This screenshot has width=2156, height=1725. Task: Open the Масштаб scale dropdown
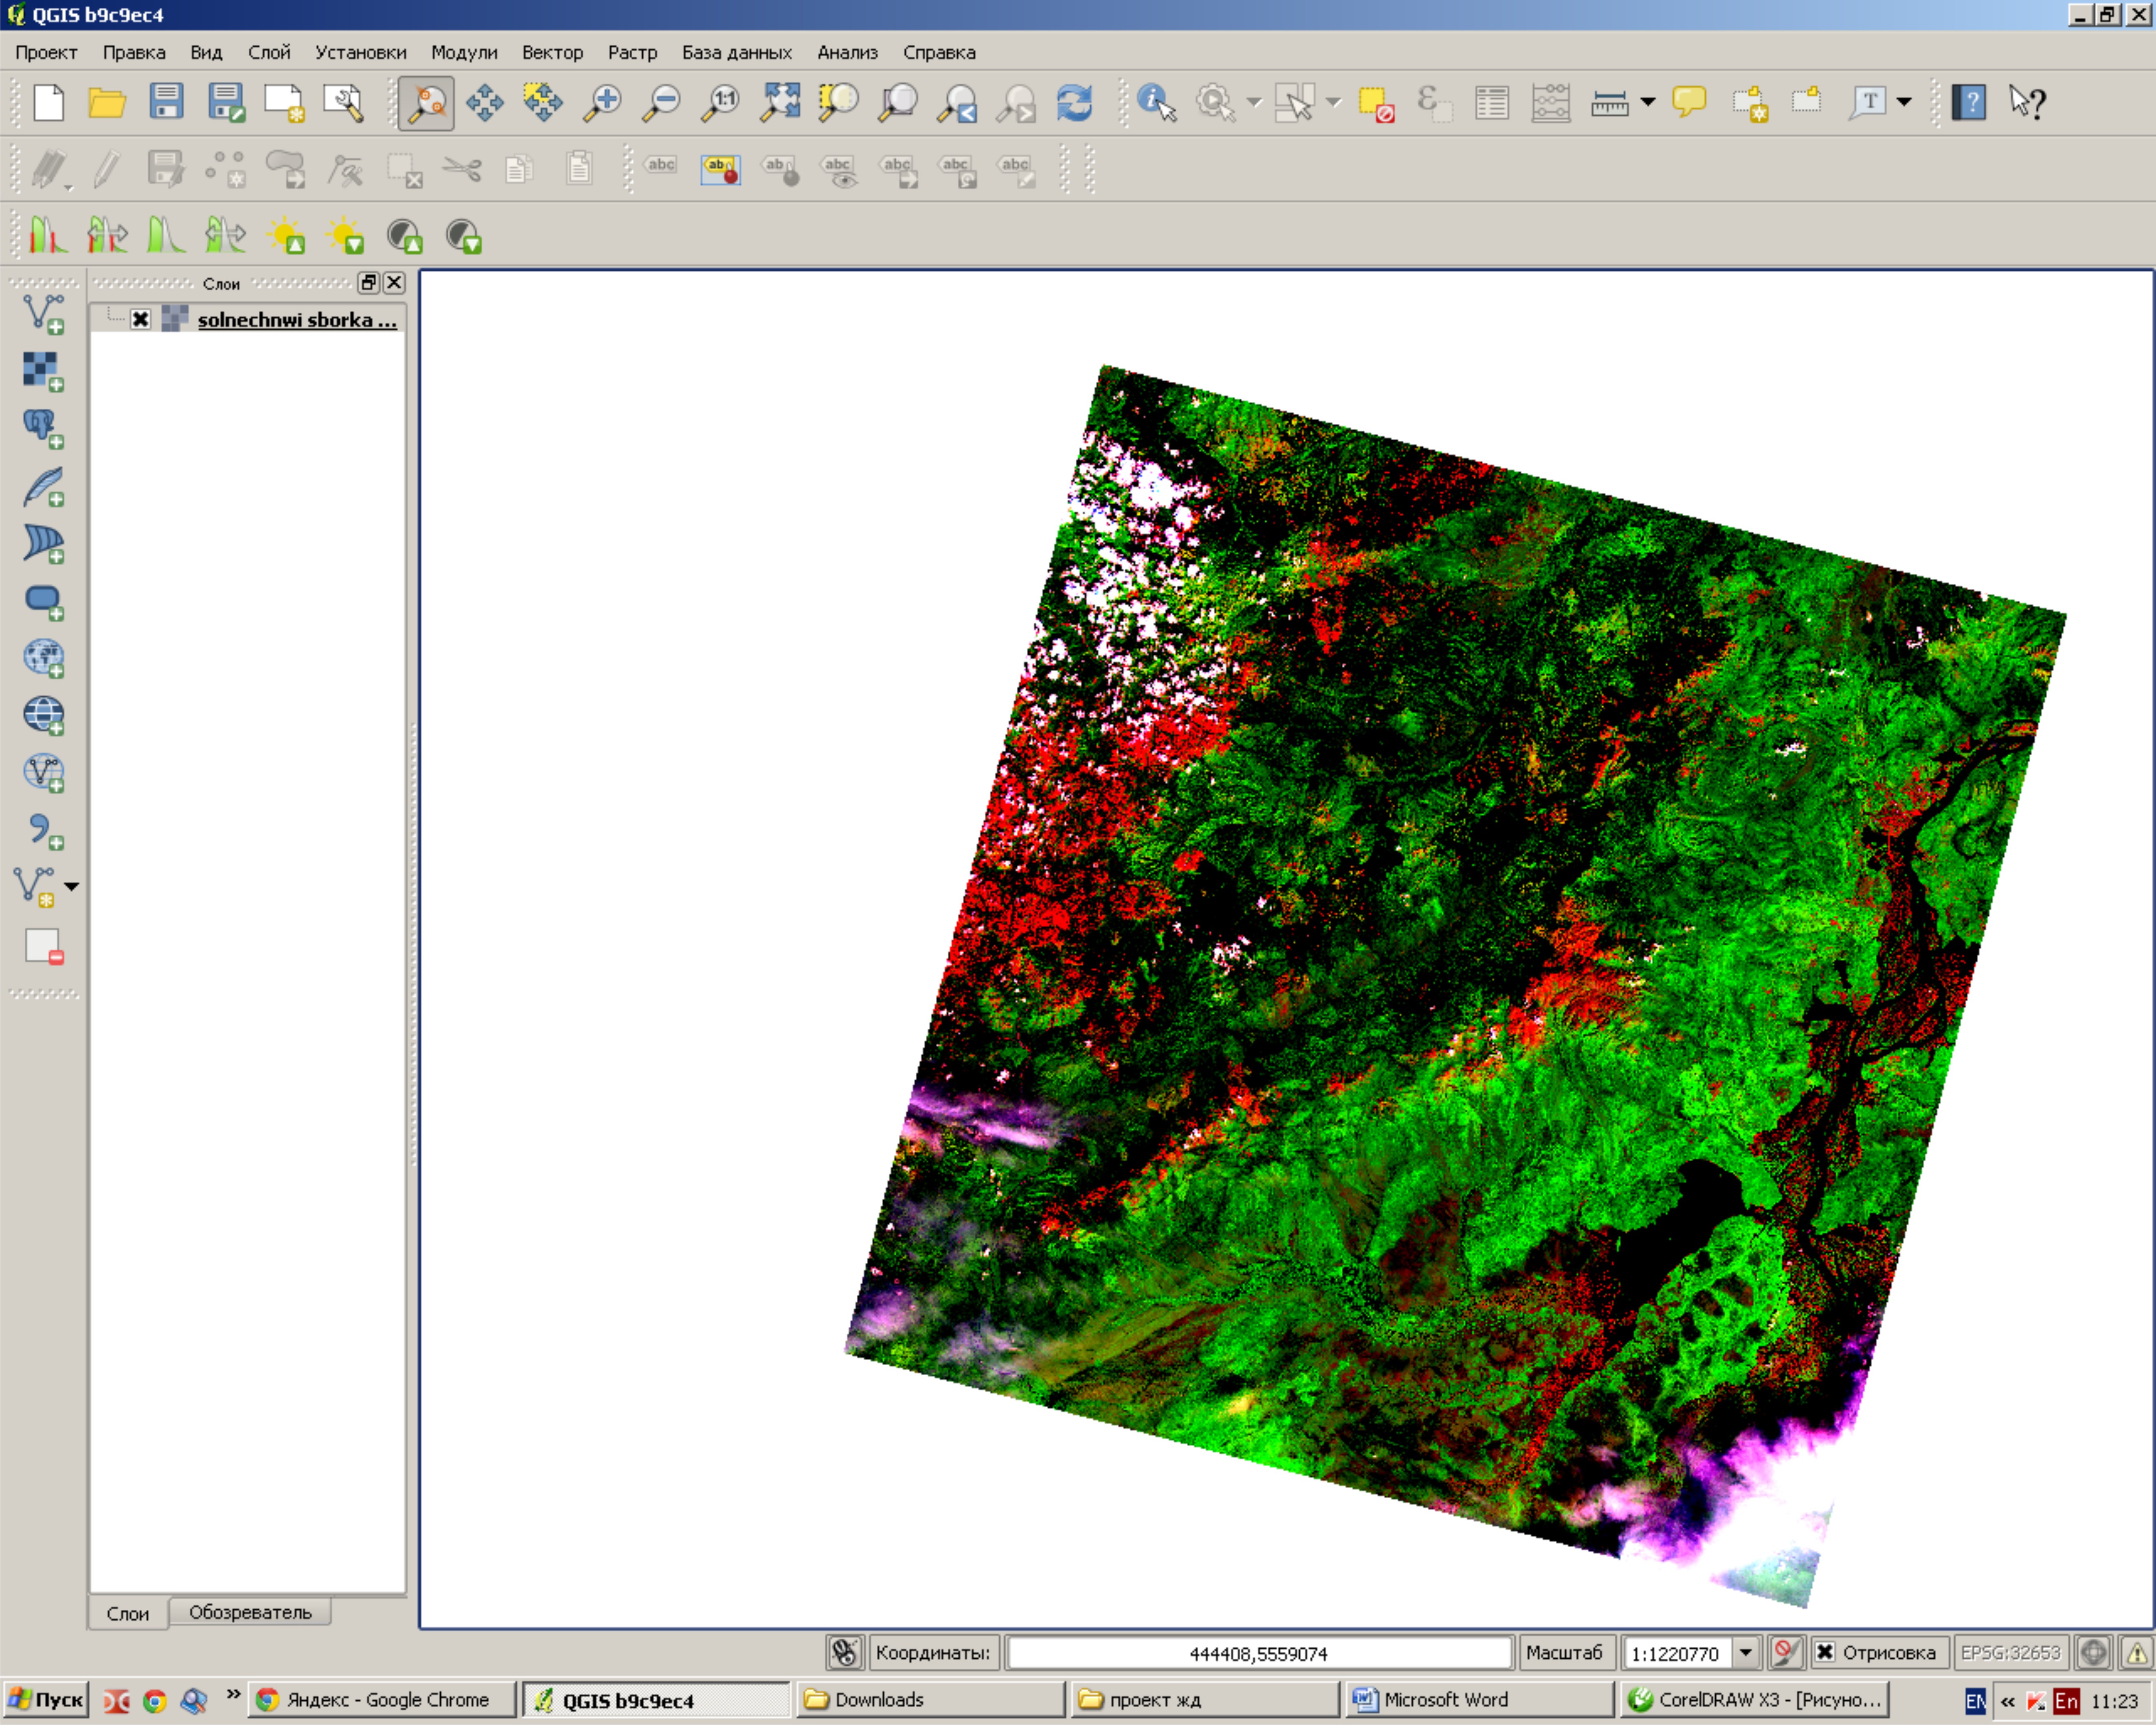[1746, 1652]
